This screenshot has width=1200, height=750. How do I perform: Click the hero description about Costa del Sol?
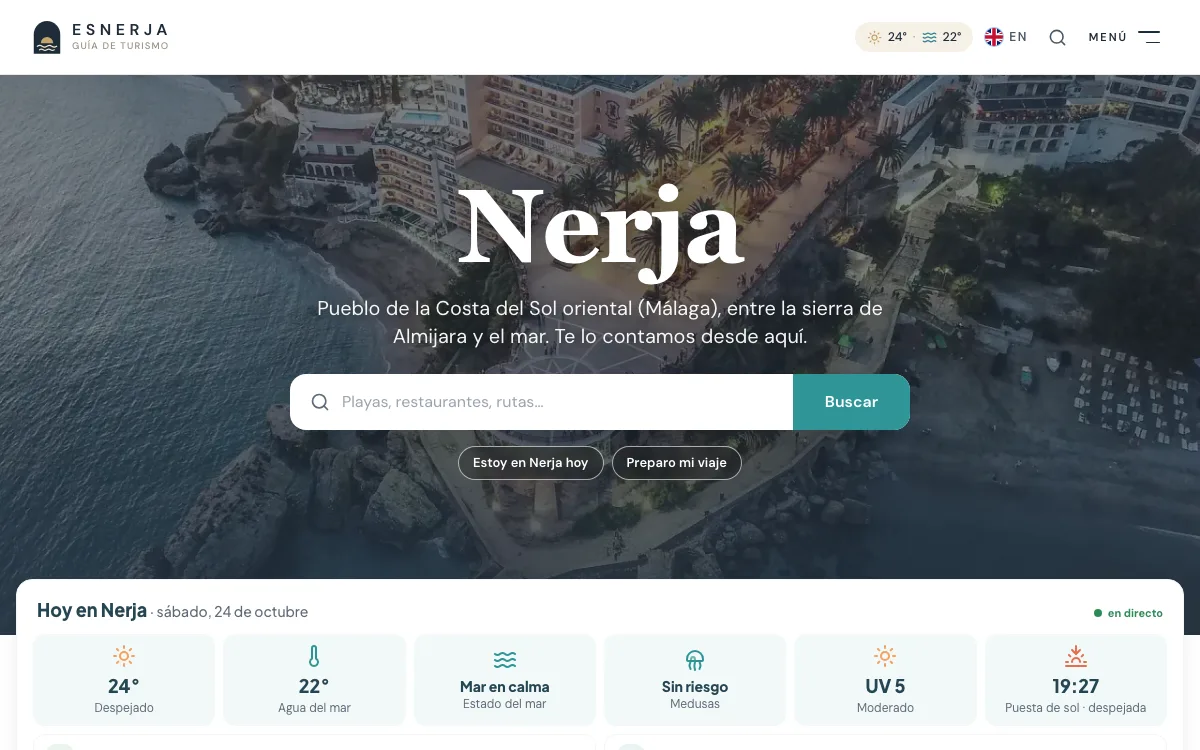[x=600, y=322]
